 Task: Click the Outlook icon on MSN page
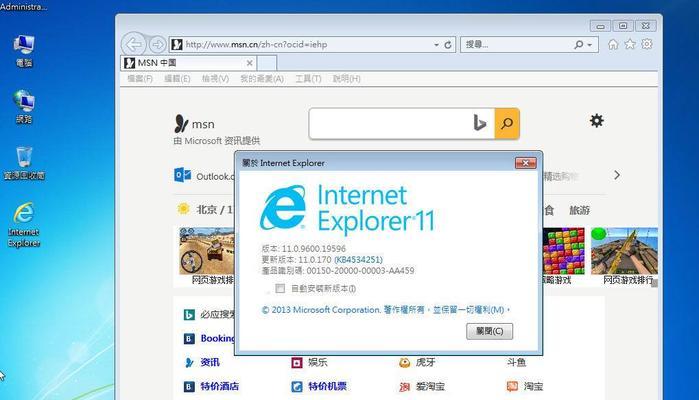click(x=182, y=175)
